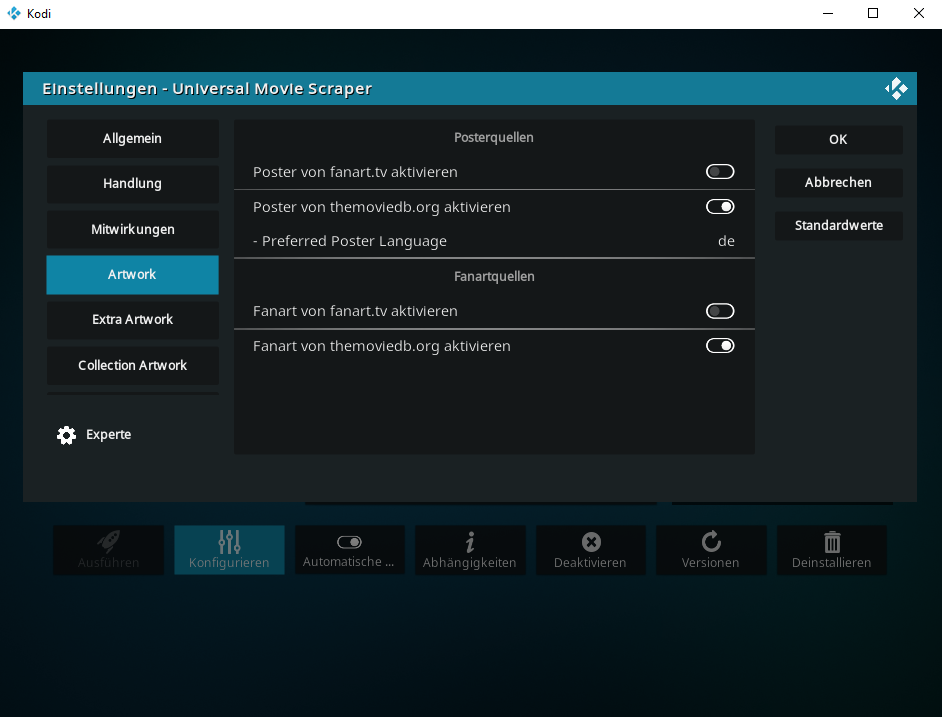Click the Versionen label

711,563
